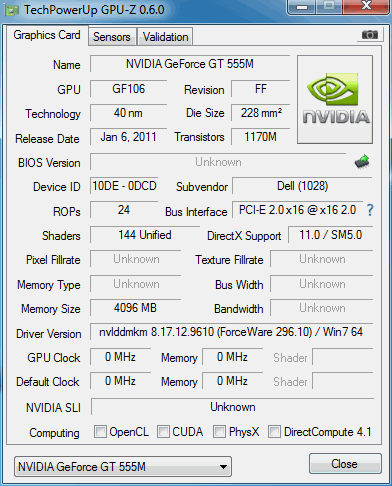Click the BIOS save chip icon
392x486 pixels.
(x=362, y=162)
